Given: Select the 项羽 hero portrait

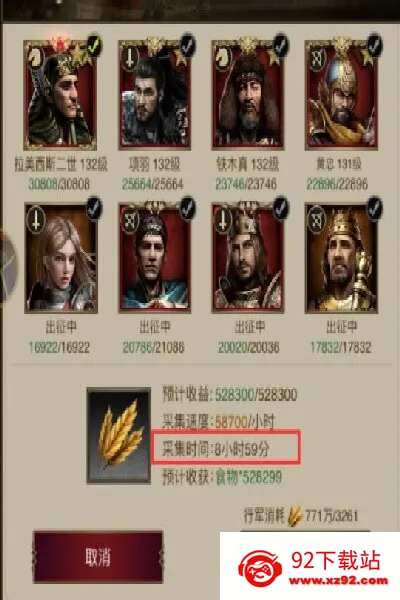Looking at the screenshot, I should pyautogui.click(x=154, y=95).
